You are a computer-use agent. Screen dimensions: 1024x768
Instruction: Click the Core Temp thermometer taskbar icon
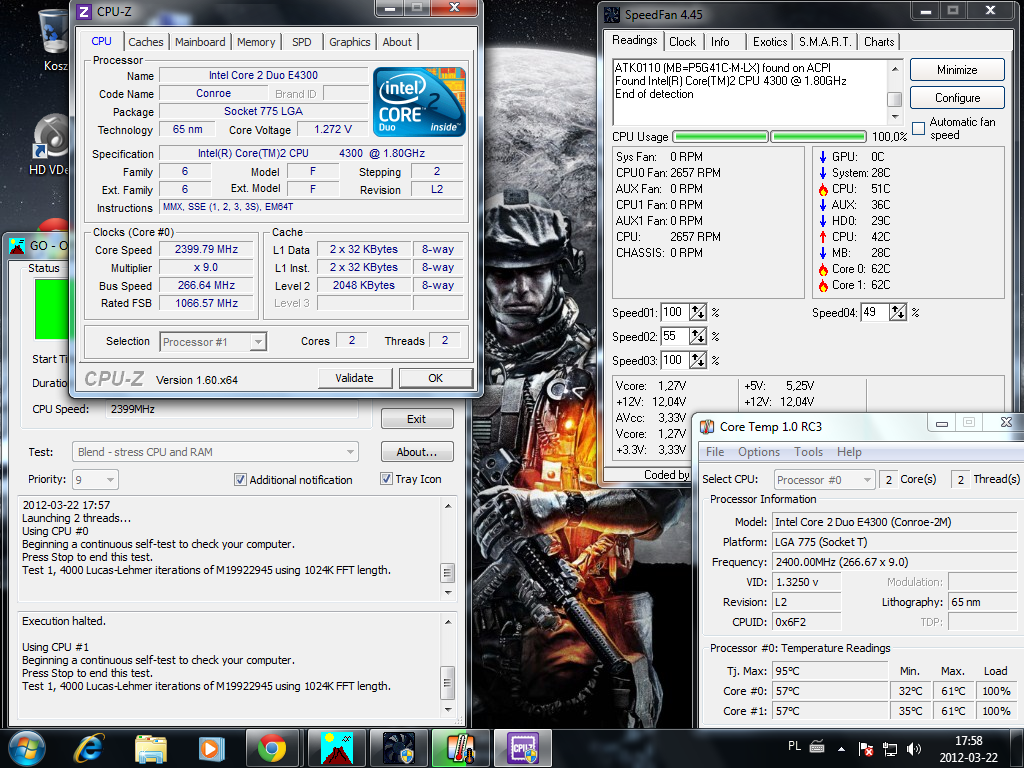click(x=460, y=748)
